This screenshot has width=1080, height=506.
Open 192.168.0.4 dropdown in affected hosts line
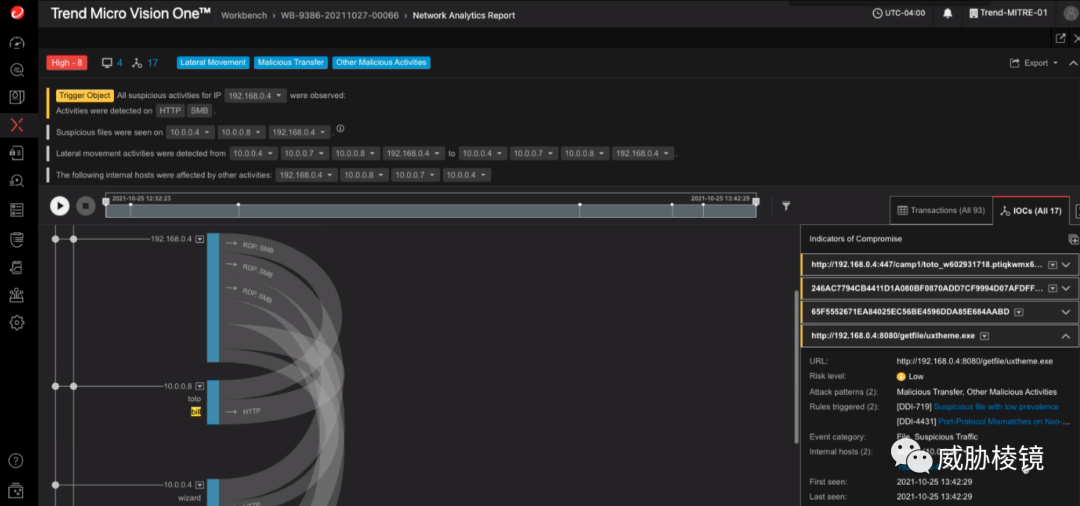tap(307, 176)
